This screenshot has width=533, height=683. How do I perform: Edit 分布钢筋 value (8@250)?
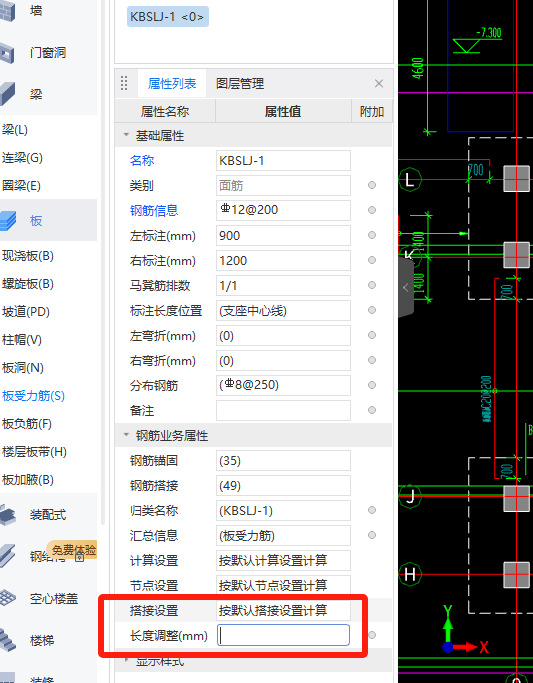coord(283,385)
